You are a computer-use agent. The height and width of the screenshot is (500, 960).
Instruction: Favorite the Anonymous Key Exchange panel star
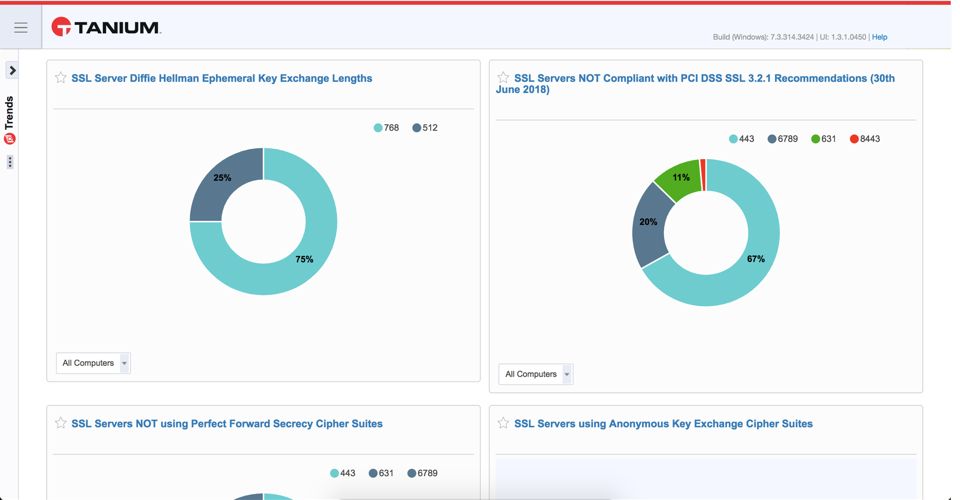(503, 423)
